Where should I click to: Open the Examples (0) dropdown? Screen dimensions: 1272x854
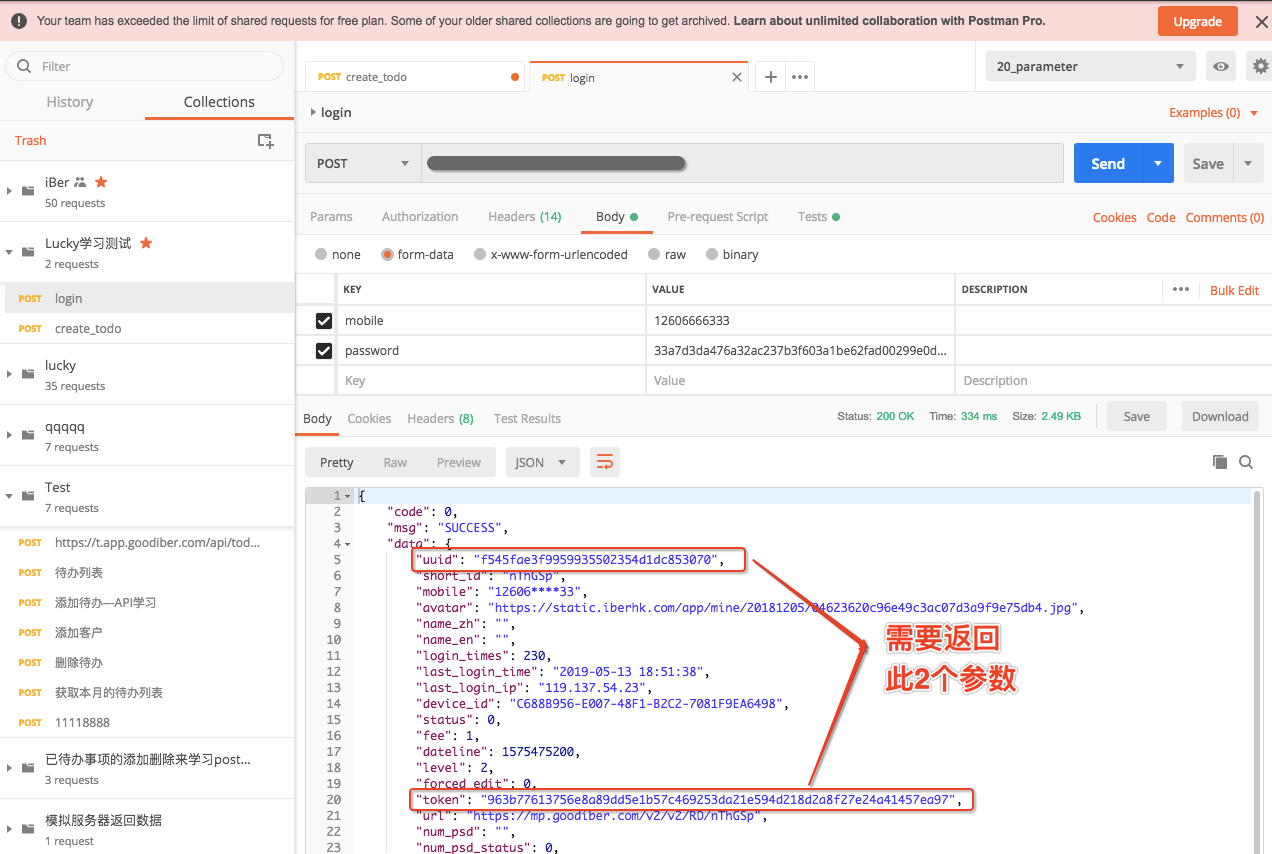point(1213,113)
